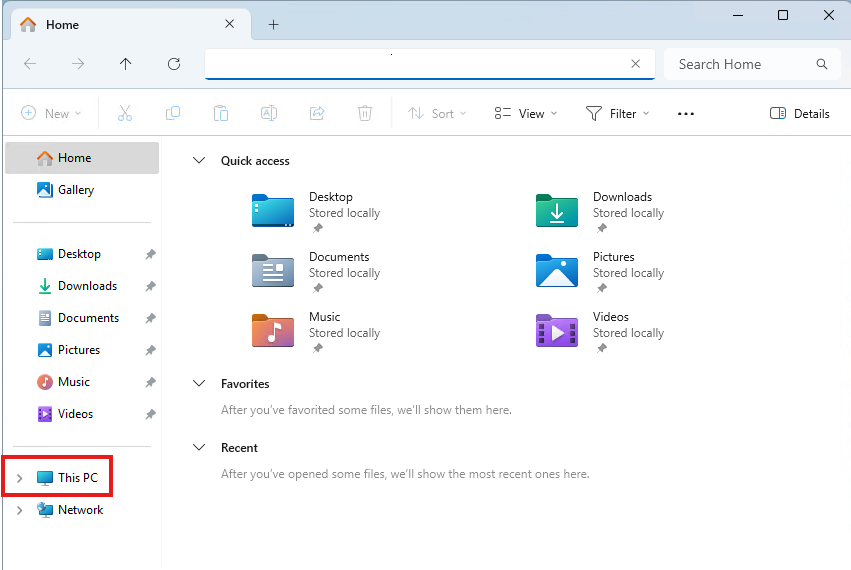Open Desktop in the sidebar
This screenshot has height=570, width=851.
pyautogui.click(x=79, y=254)
